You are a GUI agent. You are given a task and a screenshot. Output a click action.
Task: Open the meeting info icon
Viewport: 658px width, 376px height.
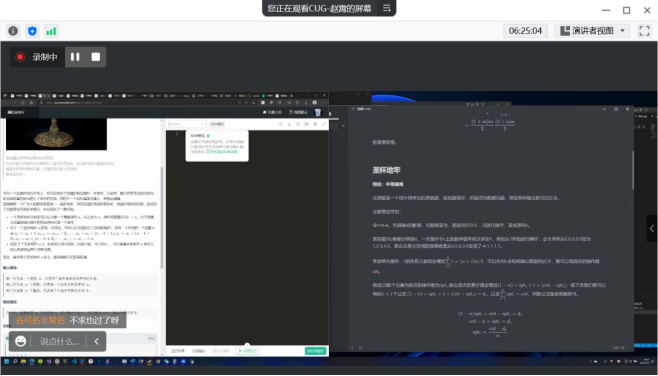(x=13, y=31)
